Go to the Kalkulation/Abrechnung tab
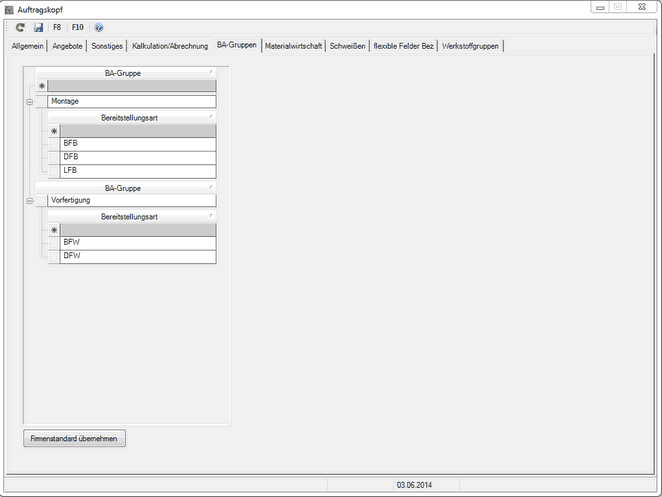The image size is (662, 497). (170, 46)
